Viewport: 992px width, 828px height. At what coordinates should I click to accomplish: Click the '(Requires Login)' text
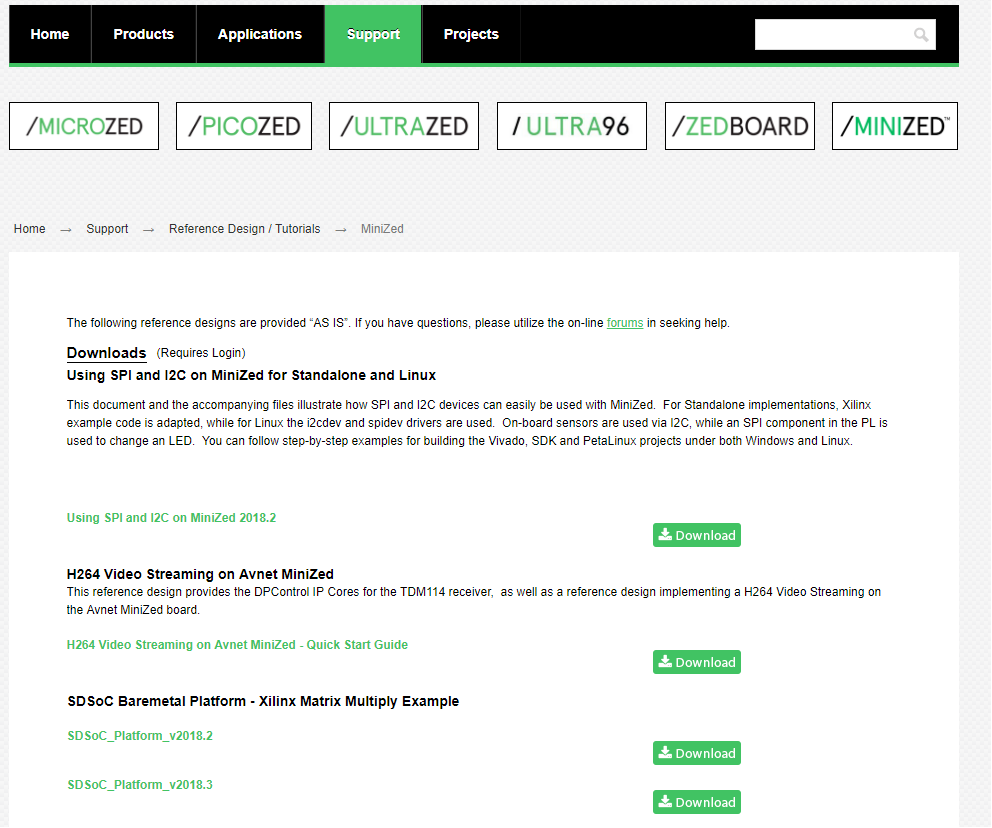pyautogui.click(x=201, y=353)
